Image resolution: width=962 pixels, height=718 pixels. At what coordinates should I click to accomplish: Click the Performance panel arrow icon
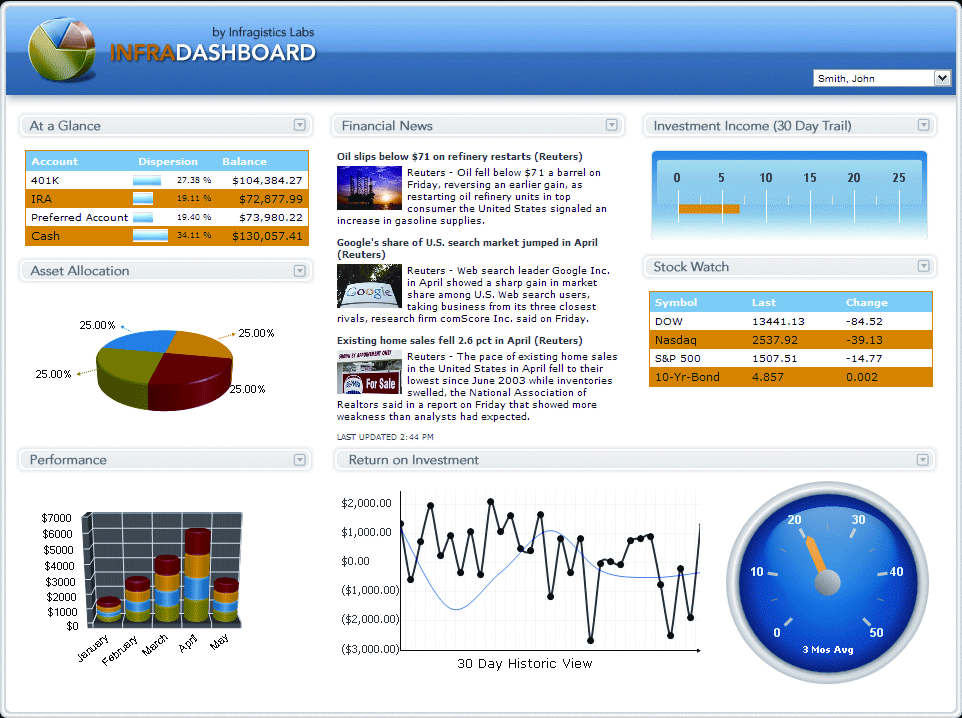click(299, 459)
